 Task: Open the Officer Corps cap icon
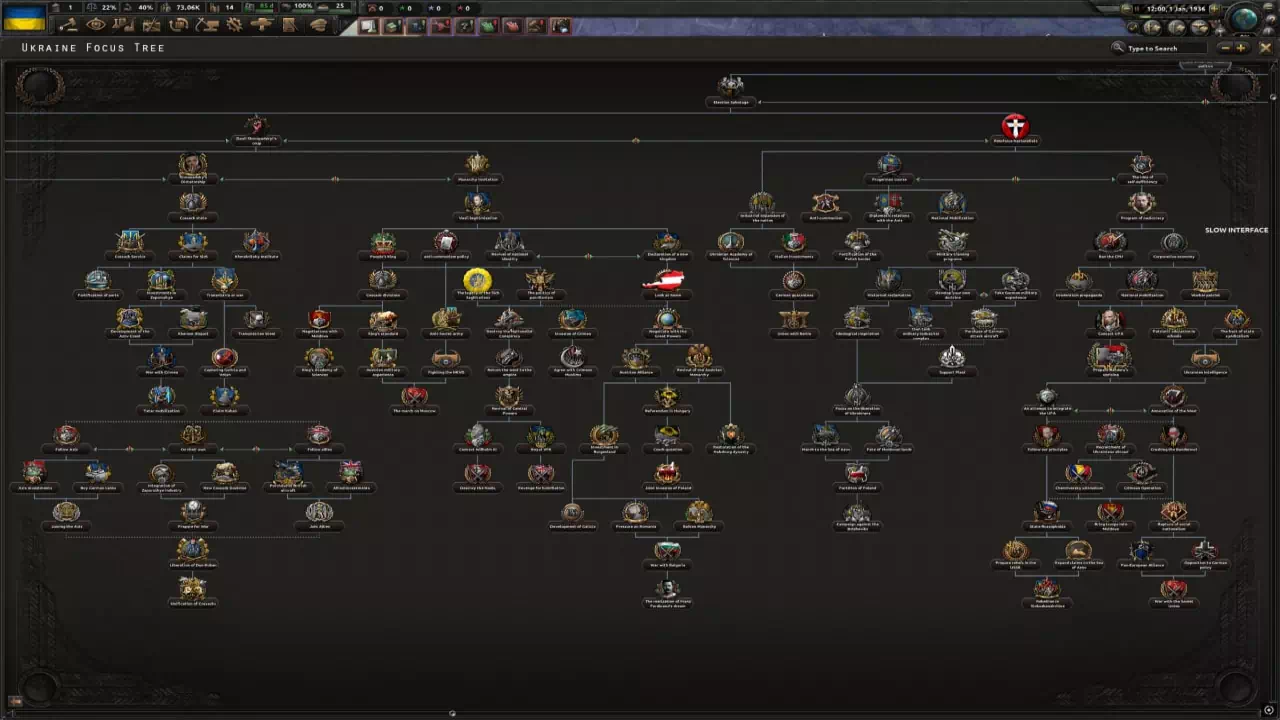pos(319,25)
